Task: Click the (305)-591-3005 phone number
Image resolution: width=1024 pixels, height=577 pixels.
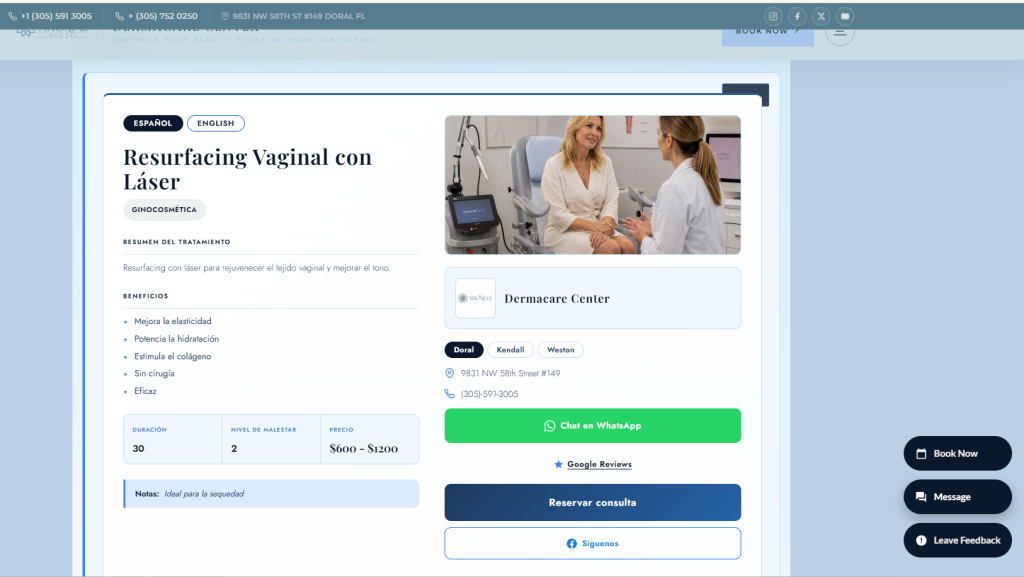Action: click(489, 394)
